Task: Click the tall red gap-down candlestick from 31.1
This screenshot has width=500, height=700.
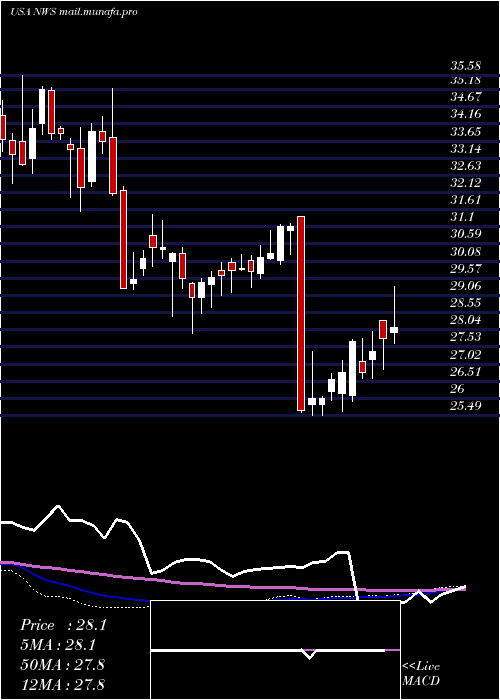Action: pyautogui.click(x=301, y=313)
